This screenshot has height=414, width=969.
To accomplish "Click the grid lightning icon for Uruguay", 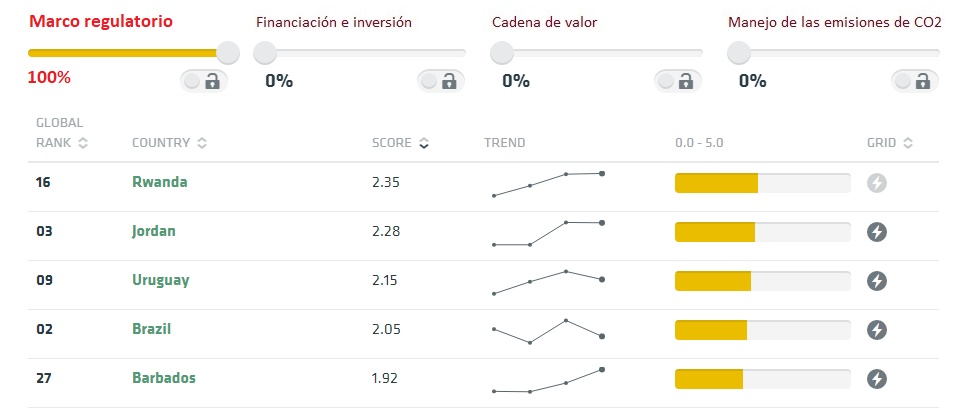I will [877, 281].
